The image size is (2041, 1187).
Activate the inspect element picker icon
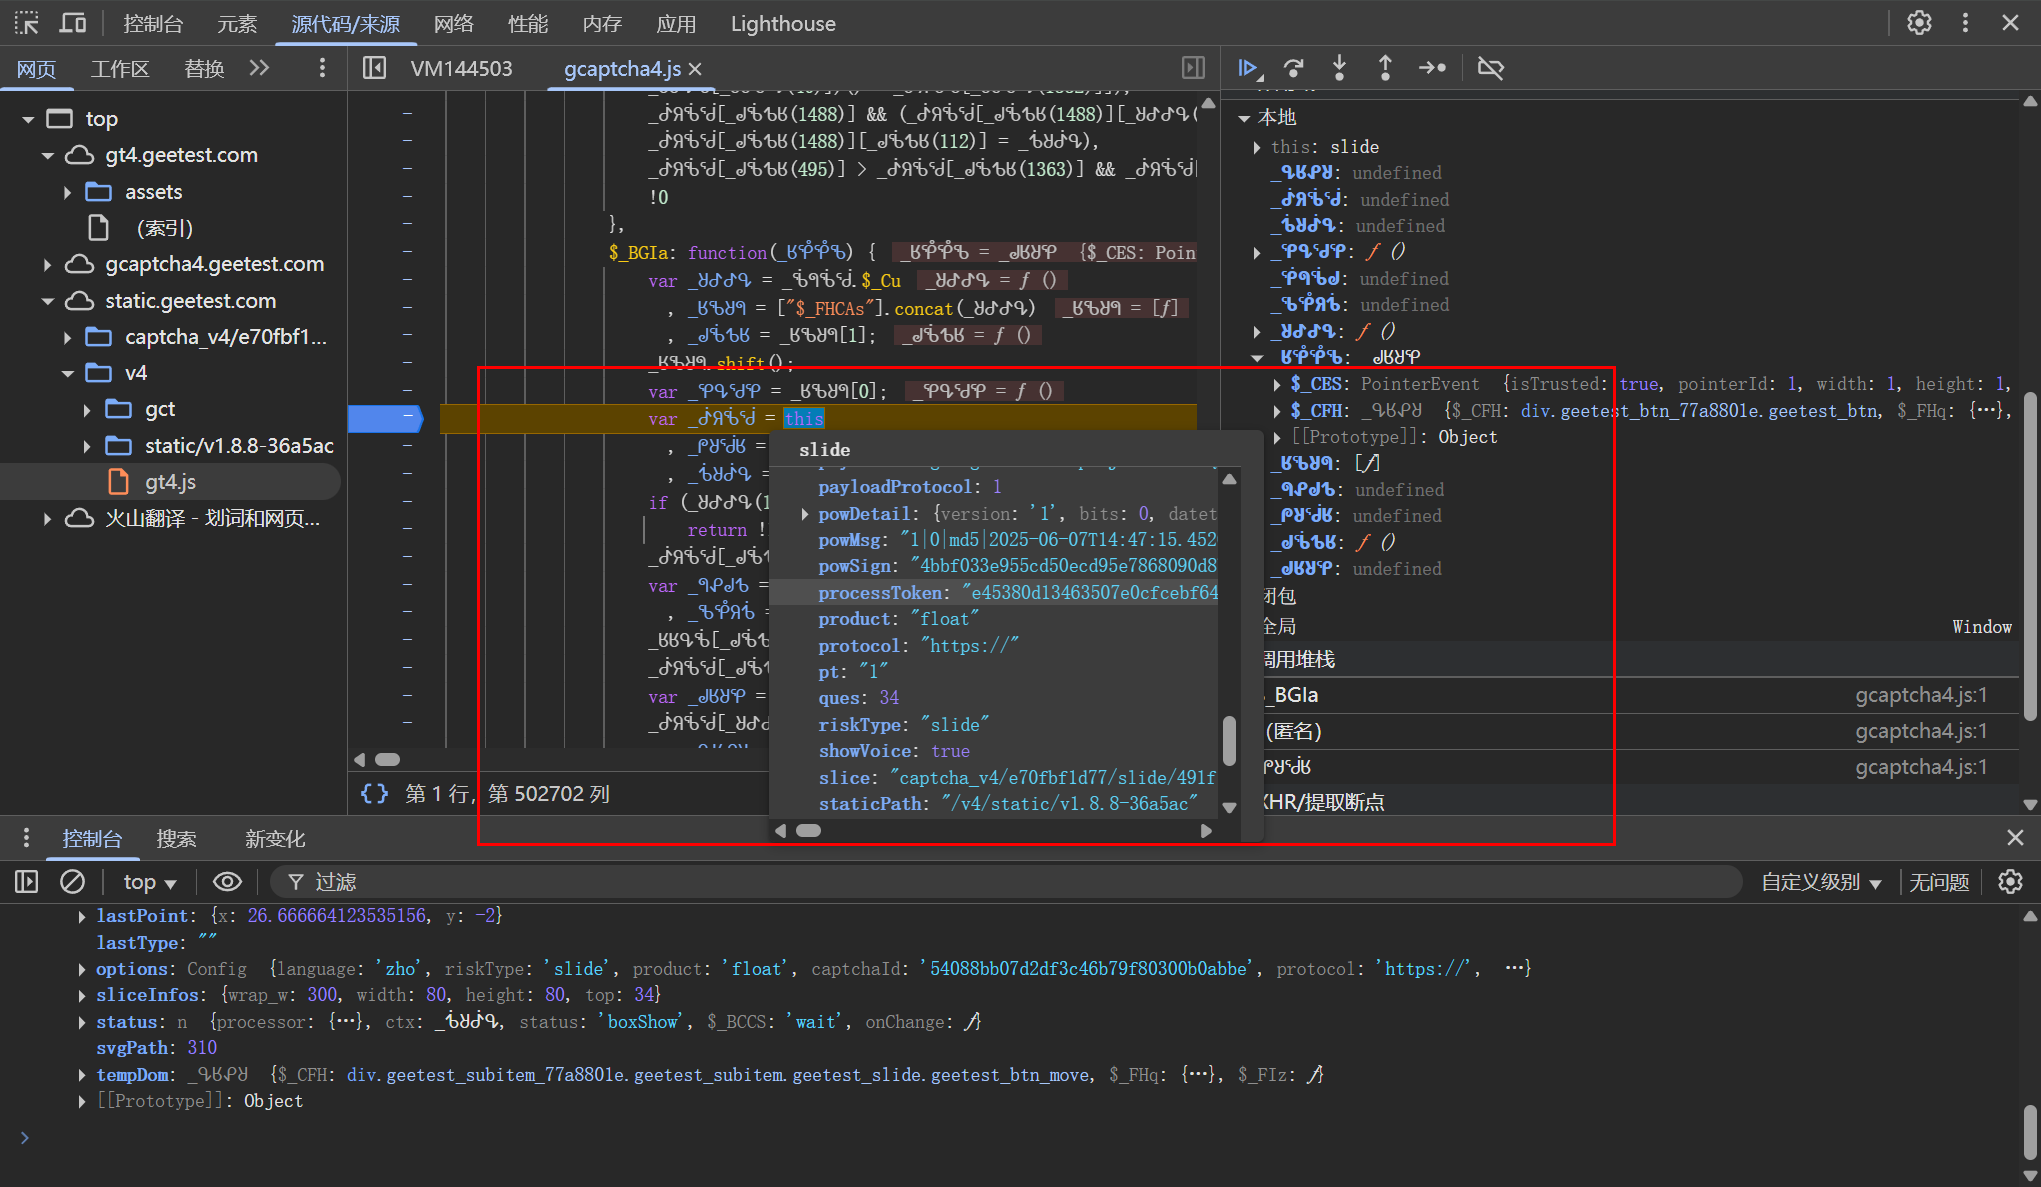(27, 23)
